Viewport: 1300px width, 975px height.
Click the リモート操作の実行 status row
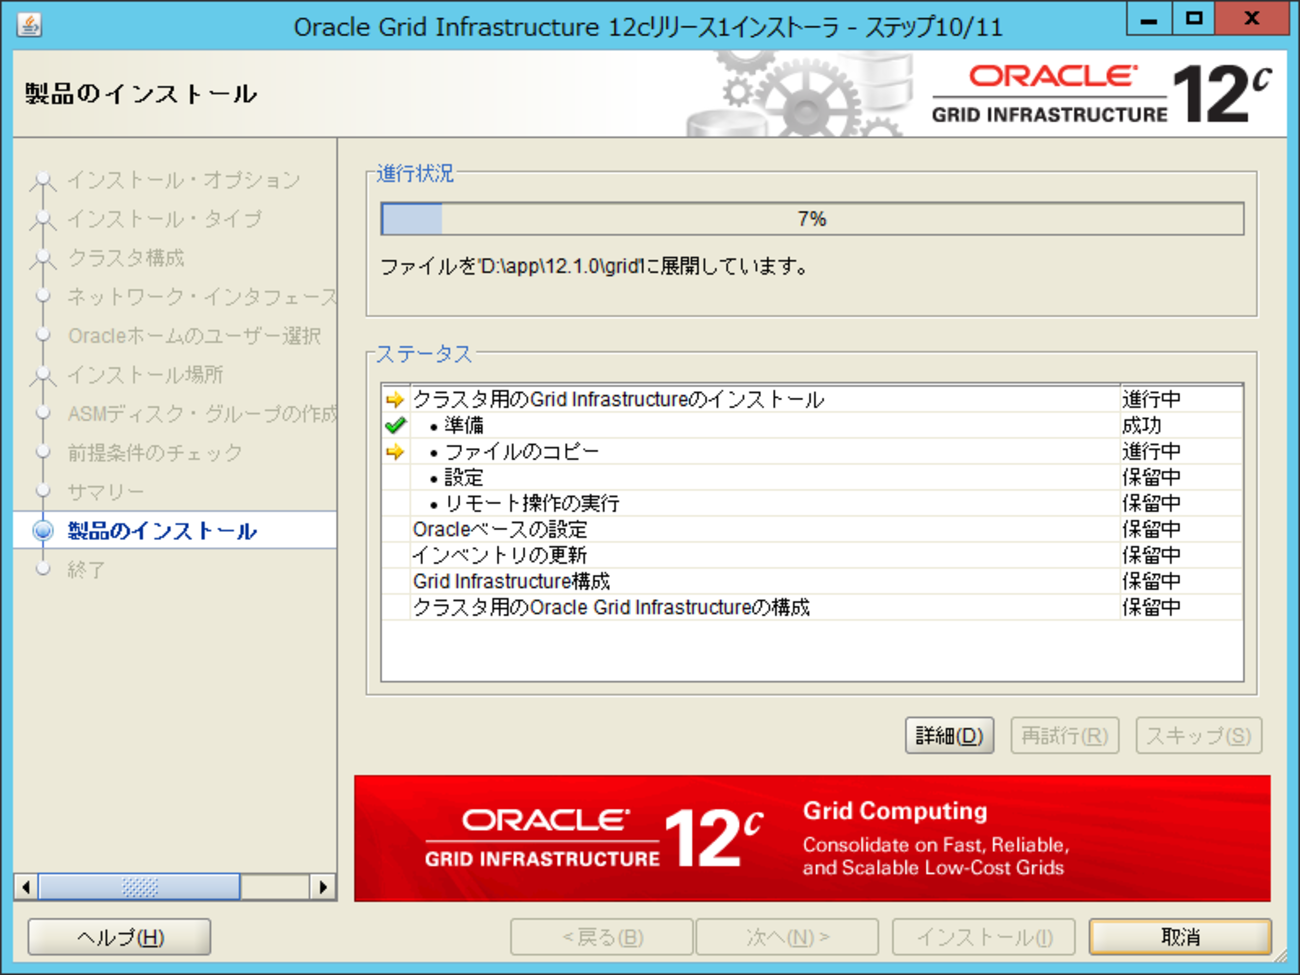(x=812, y=503)
